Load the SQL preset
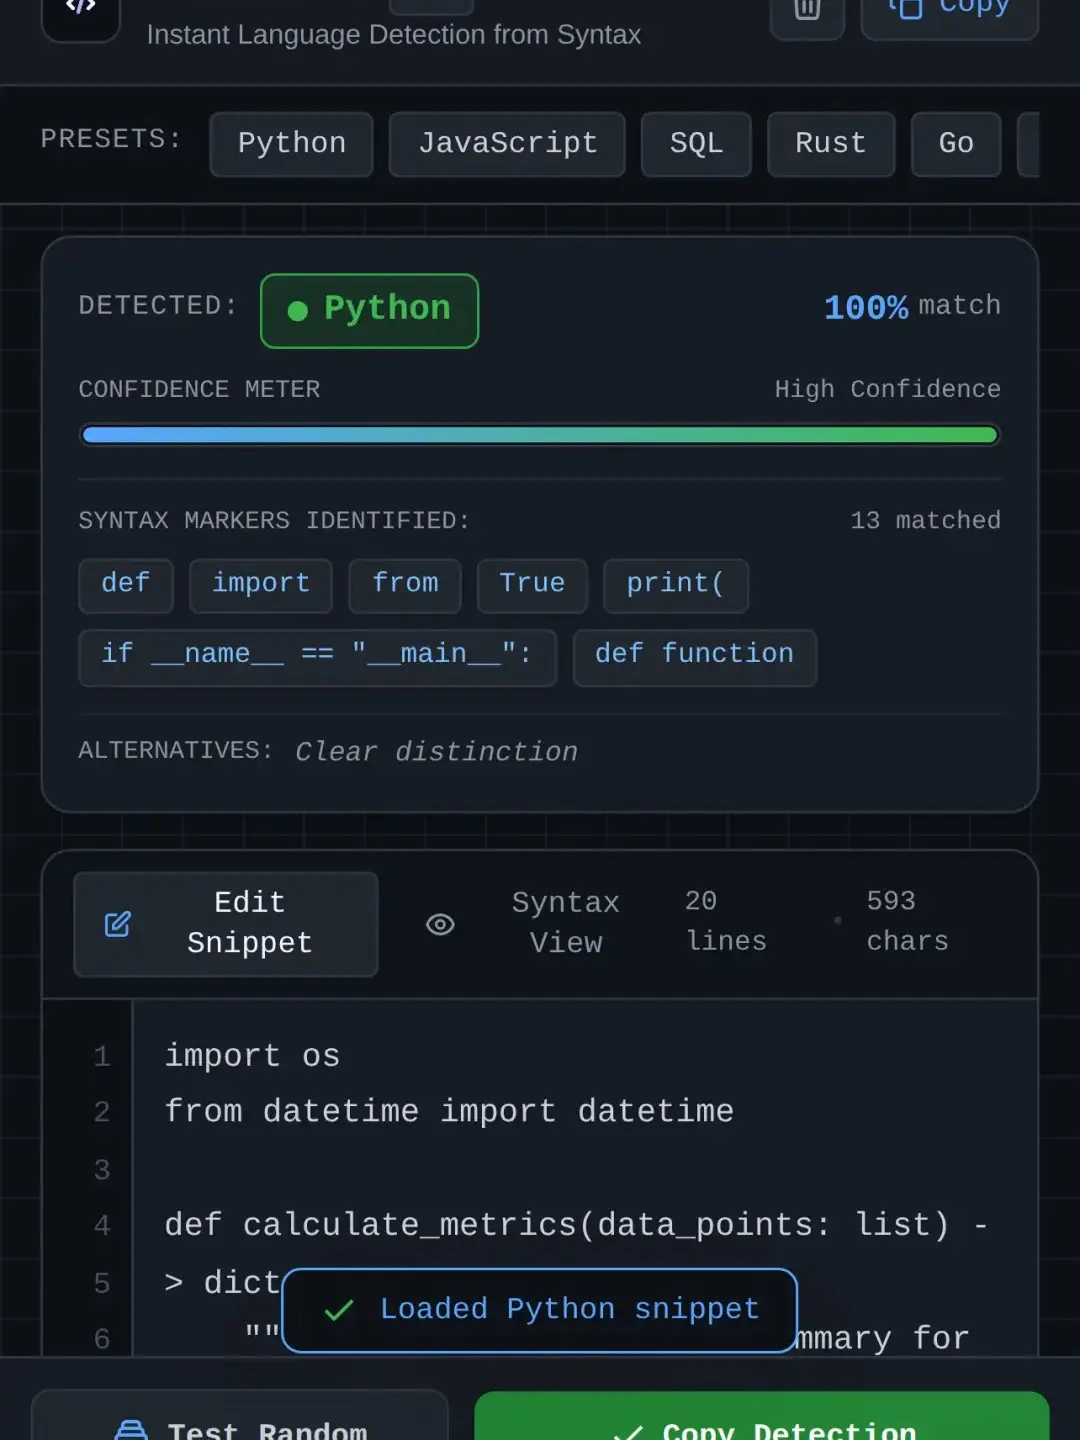This screenshot has width=1080, height=1440. (696, 144)
